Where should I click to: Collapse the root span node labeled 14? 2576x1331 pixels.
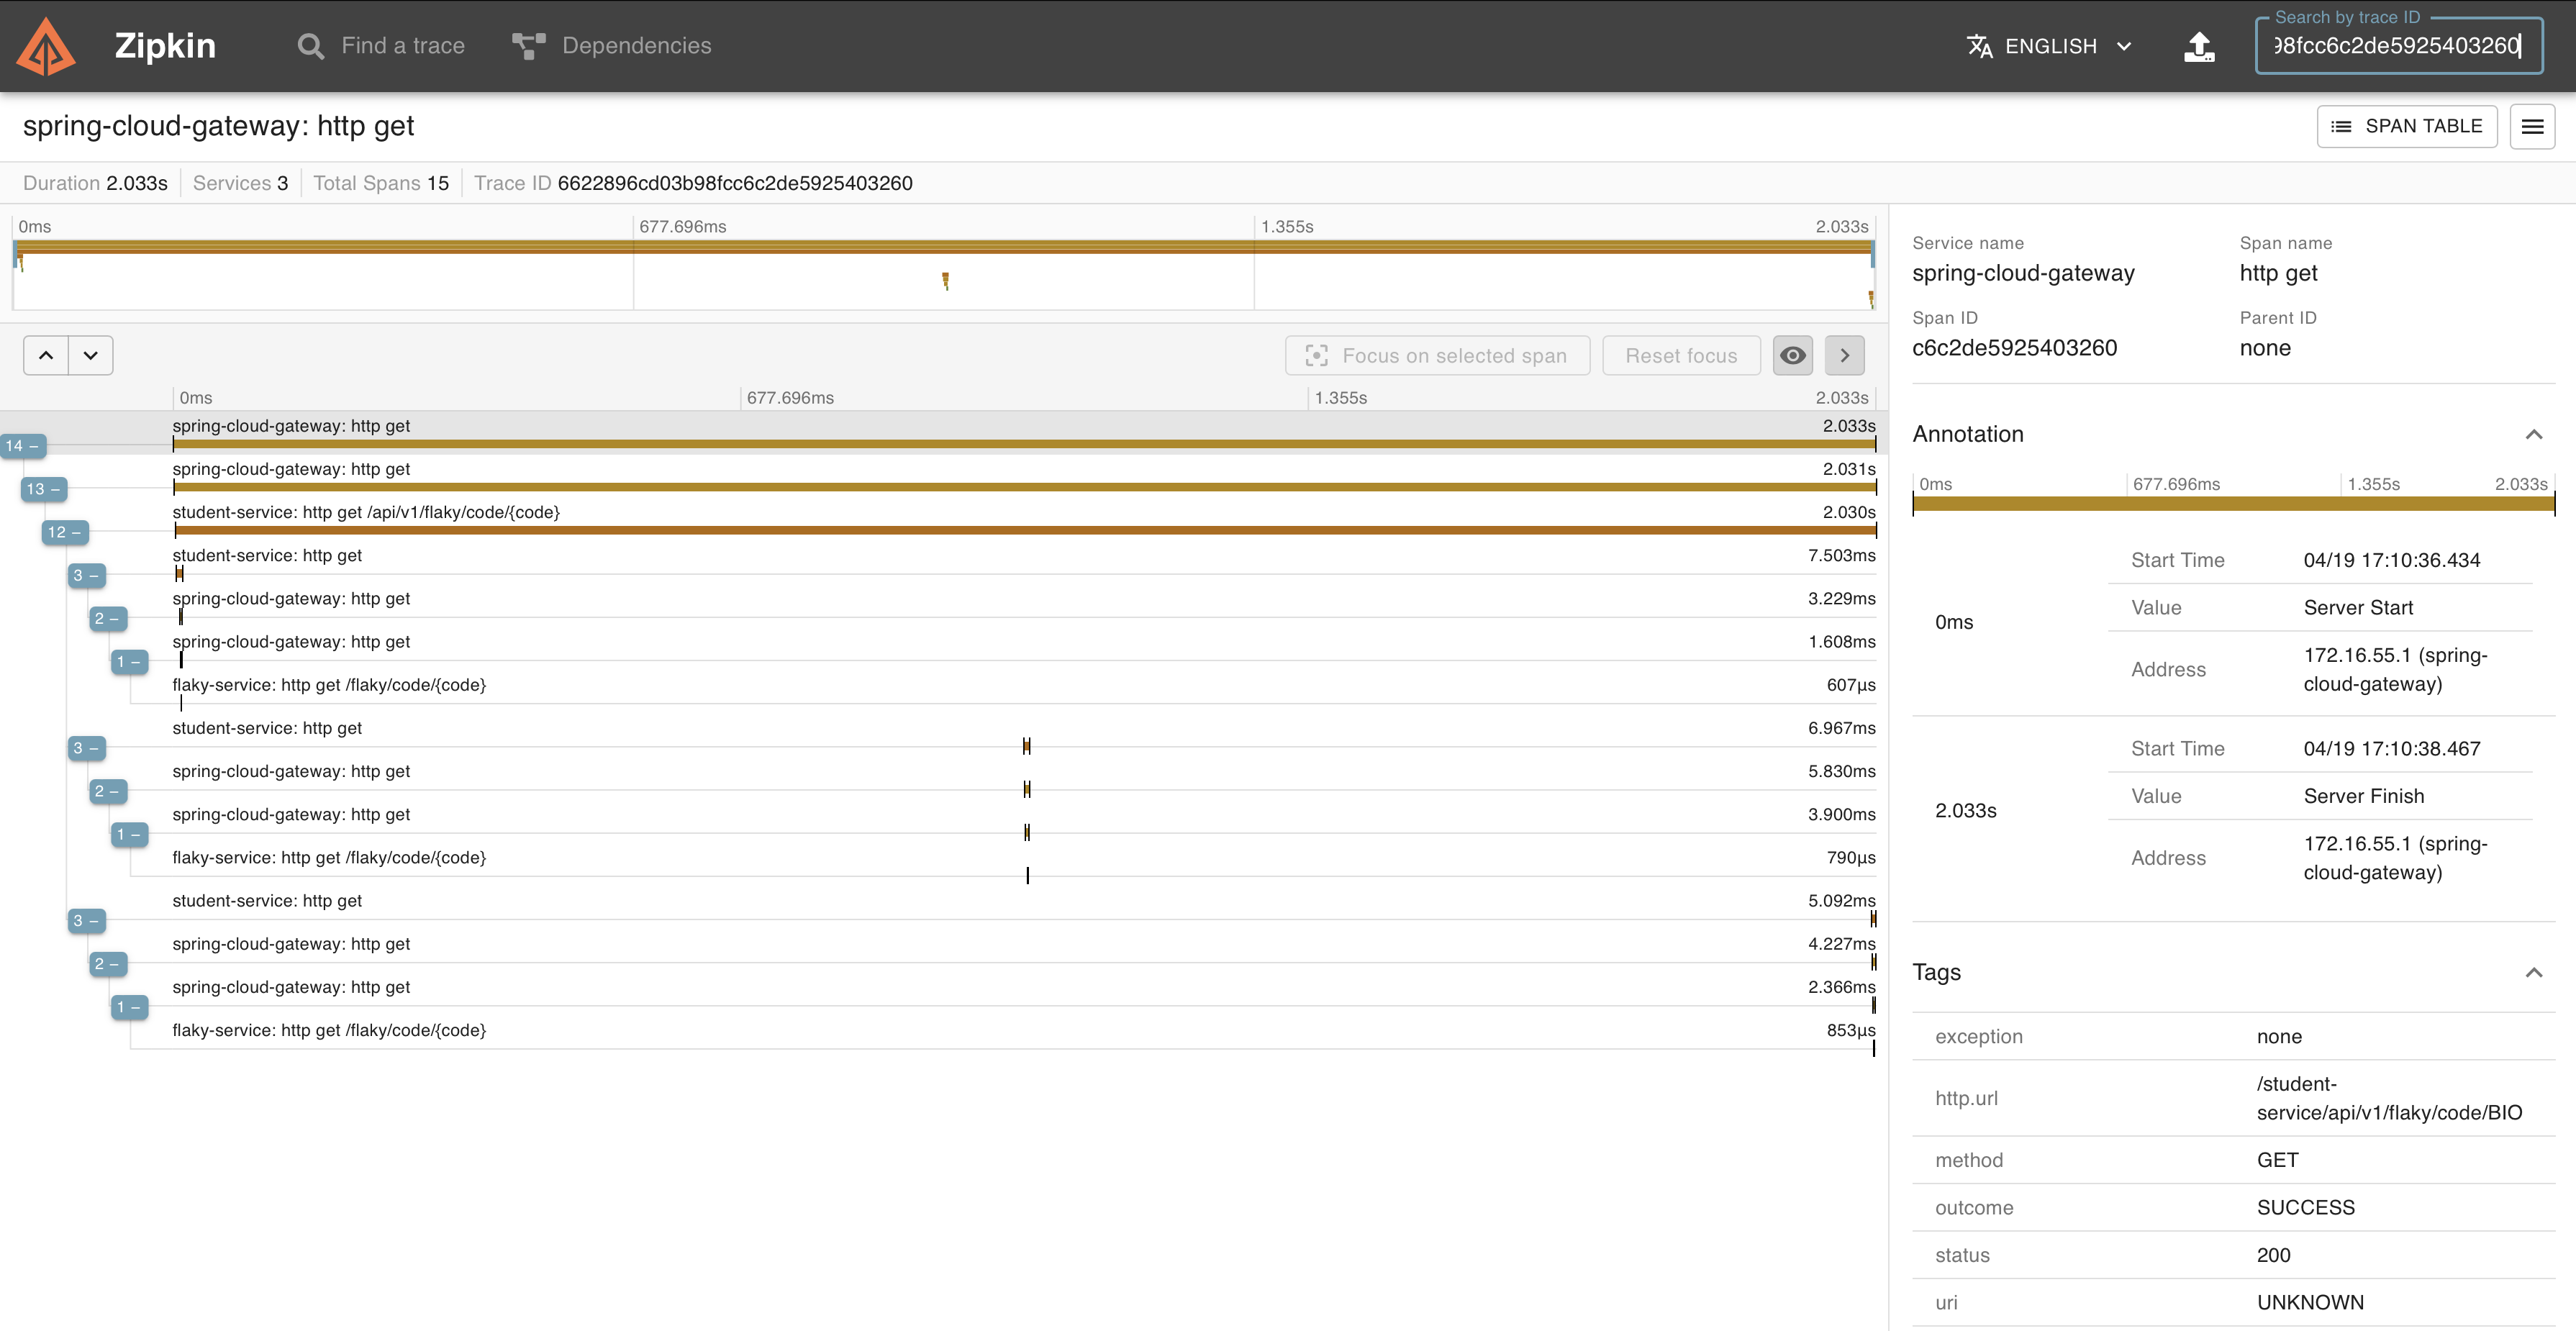click(23, 446)
